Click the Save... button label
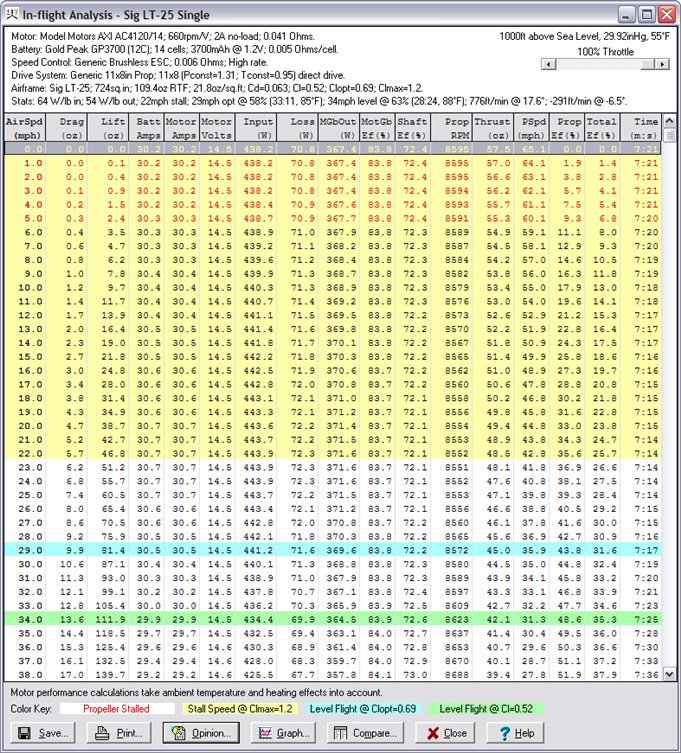Viewport: 681px width, 753px height. 53,733
